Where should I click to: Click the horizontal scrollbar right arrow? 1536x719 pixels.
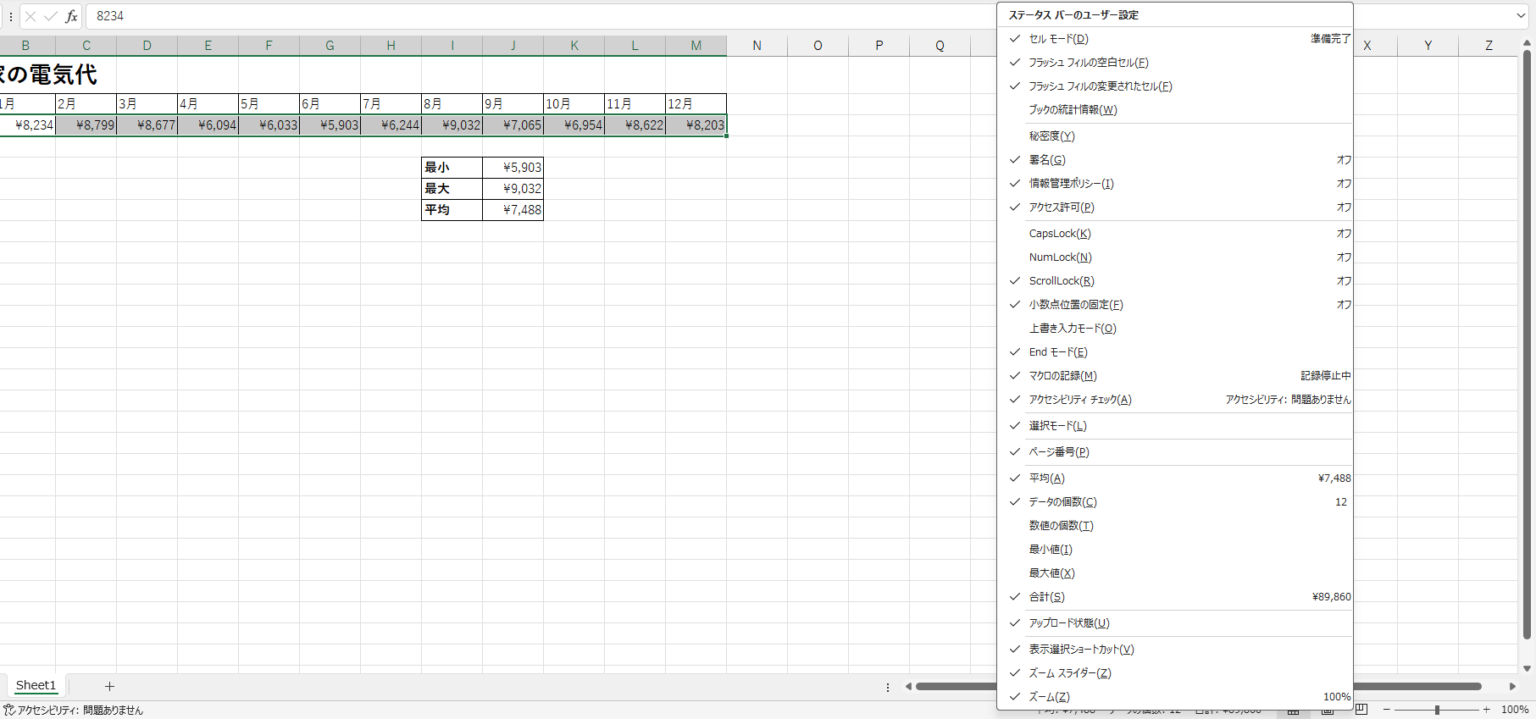click(x=1512, y=687)
